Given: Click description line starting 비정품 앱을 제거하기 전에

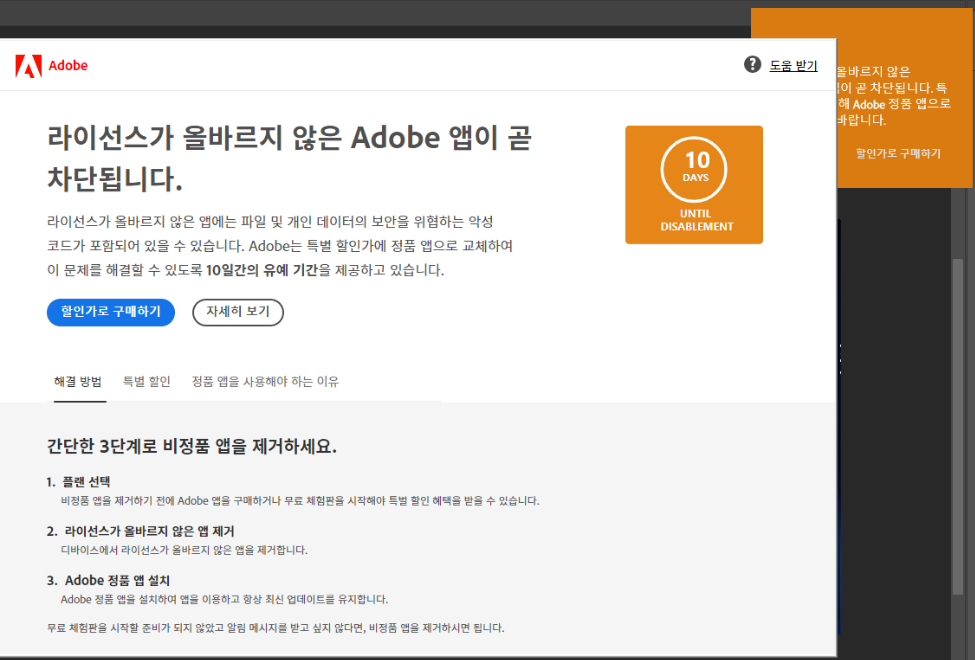Looking at the screenshot, I should 300,501.
